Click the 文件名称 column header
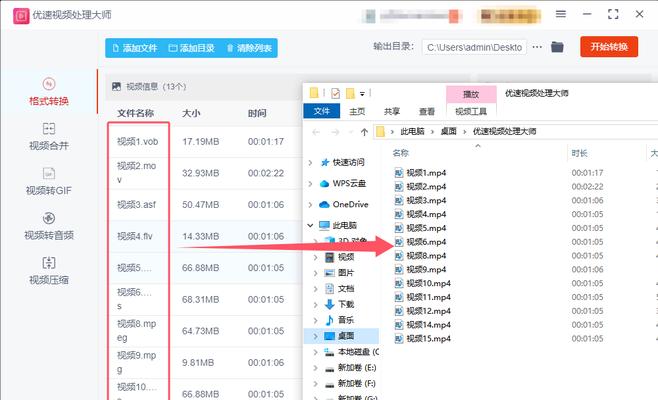658x400 pixels. [x=135, y=113]
